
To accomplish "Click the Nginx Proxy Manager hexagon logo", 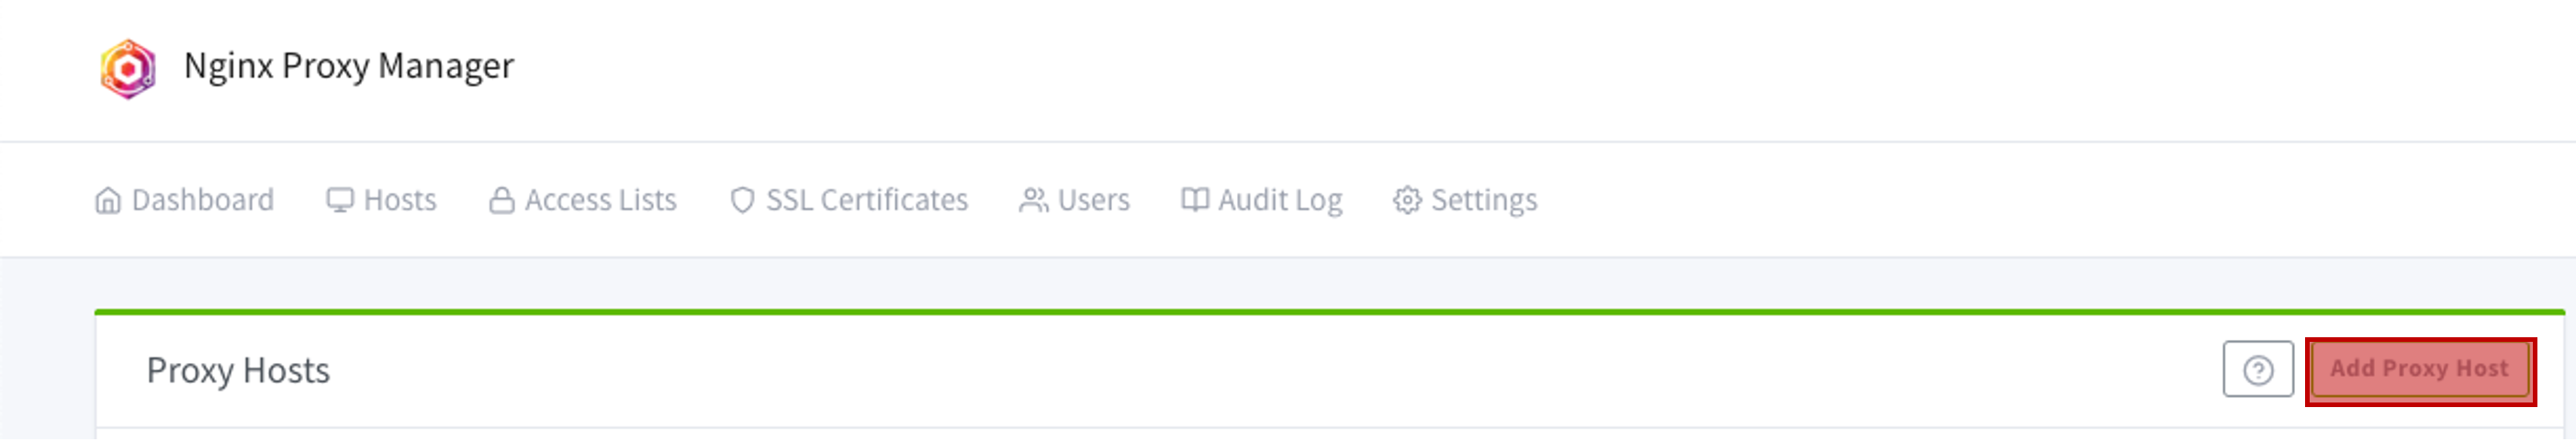I will 128,69.
